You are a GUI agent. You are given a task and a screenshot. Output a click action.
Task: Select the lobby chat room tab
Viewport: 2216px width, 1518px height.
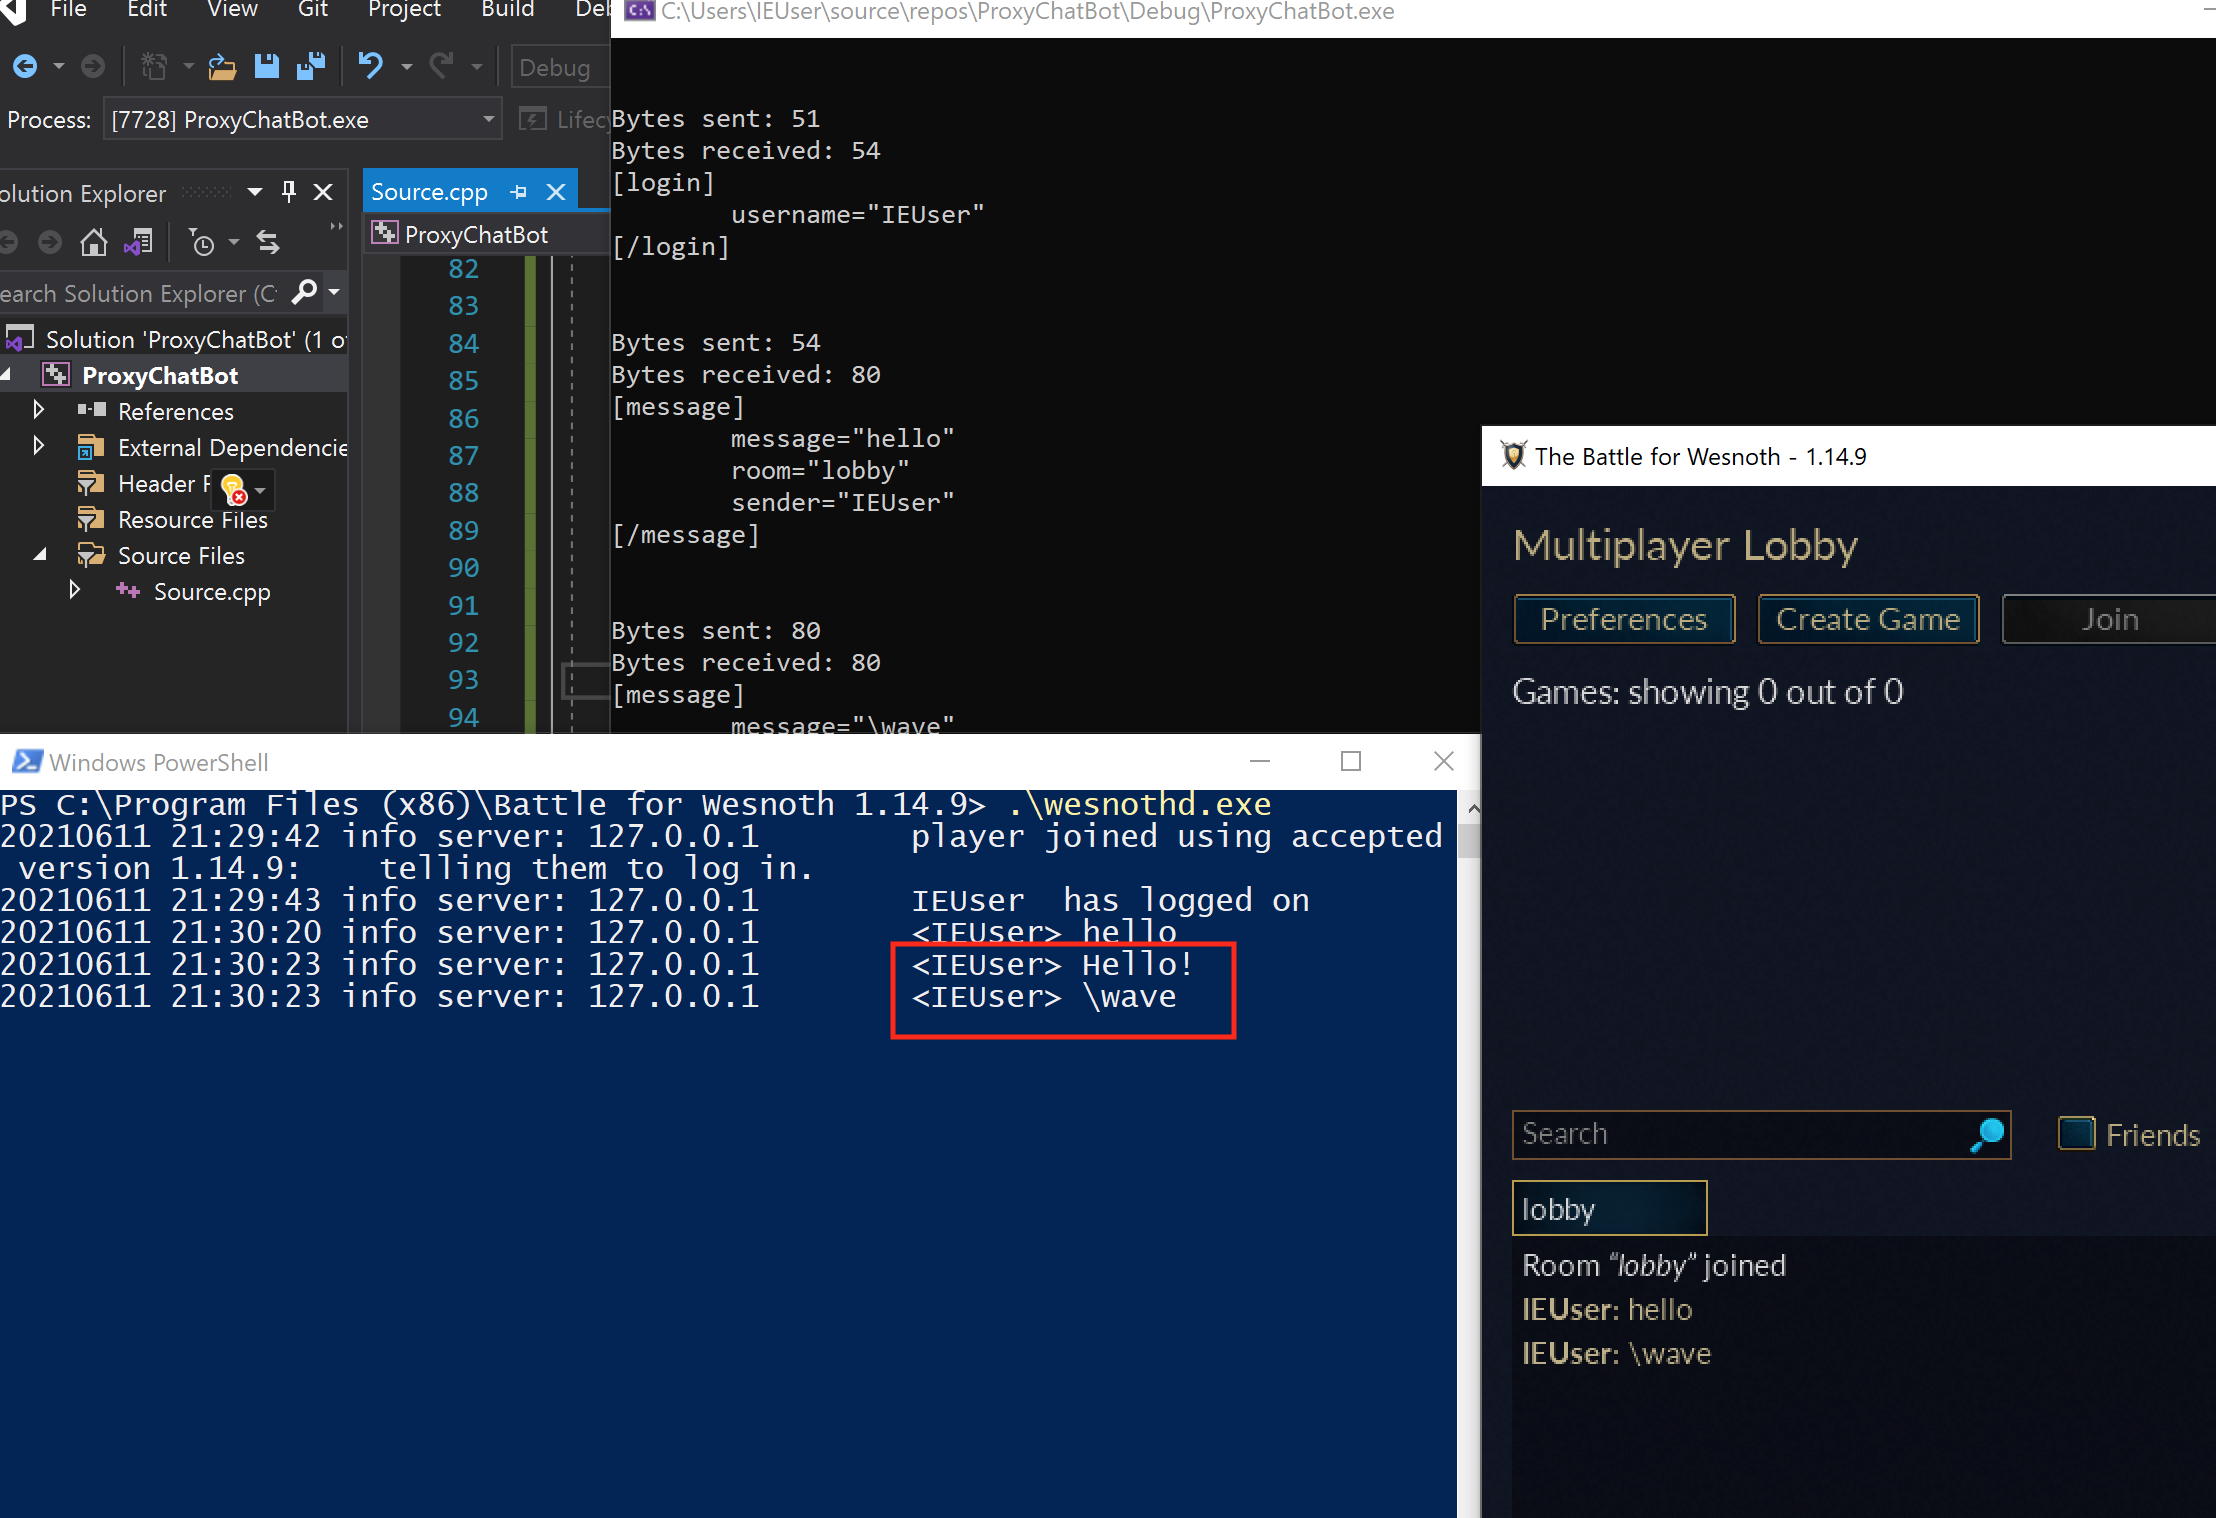click(x=1609, y=1208)
